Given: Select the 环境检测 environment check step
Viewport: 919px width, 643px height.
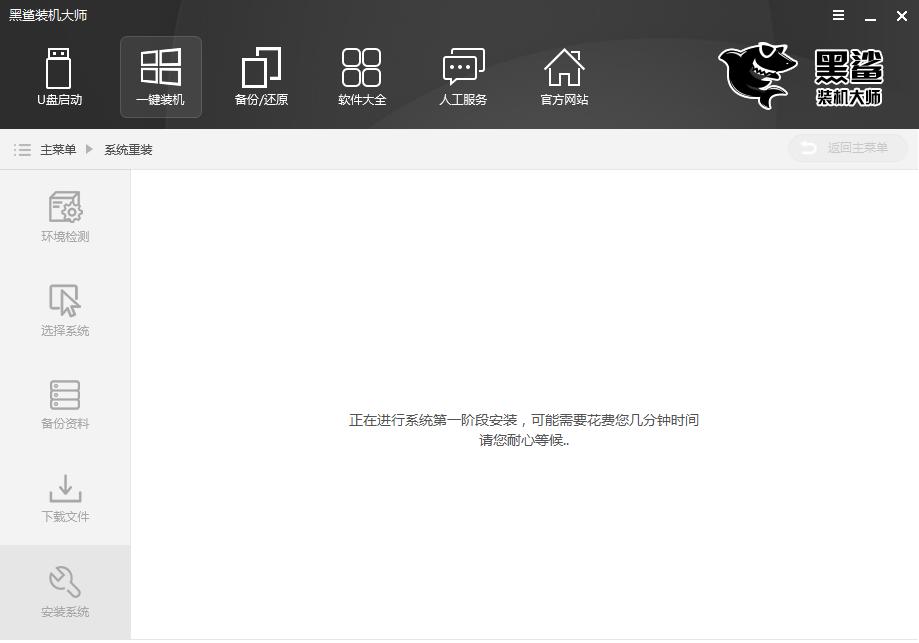Looking at the screenshot, I should [64, 215].
